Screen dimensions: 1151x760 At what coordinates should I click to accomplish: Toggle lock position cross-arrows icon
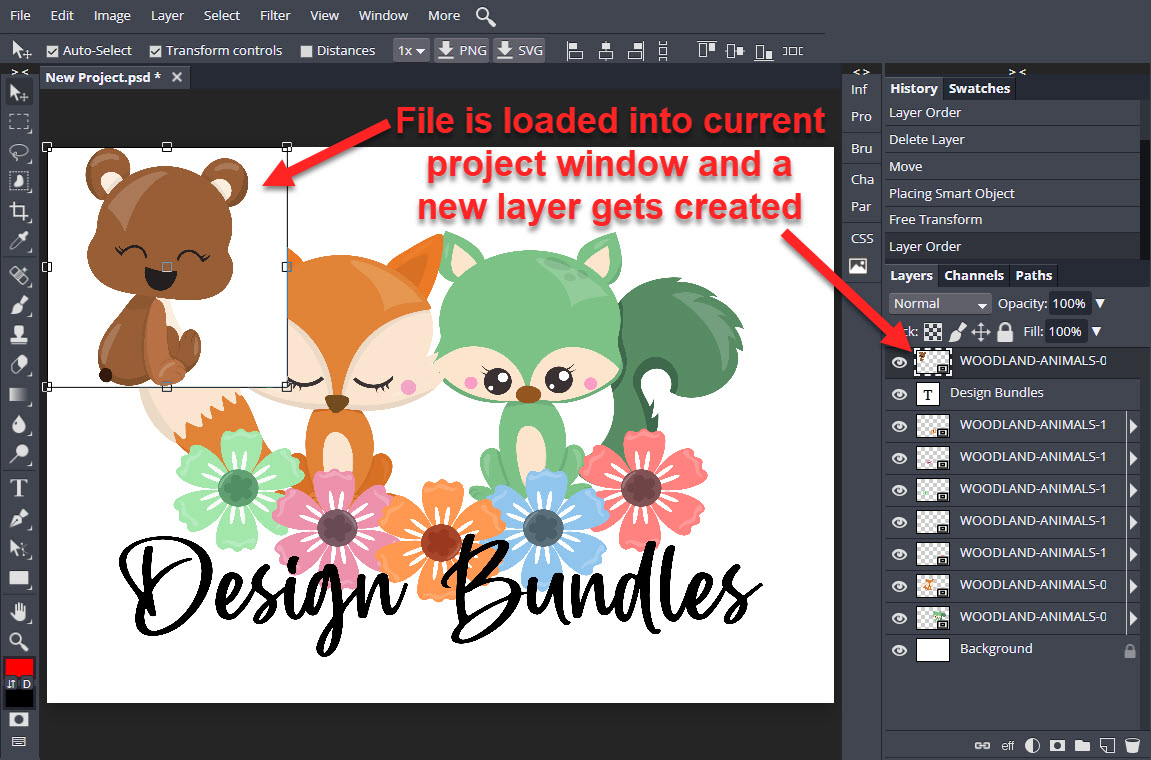981,332
